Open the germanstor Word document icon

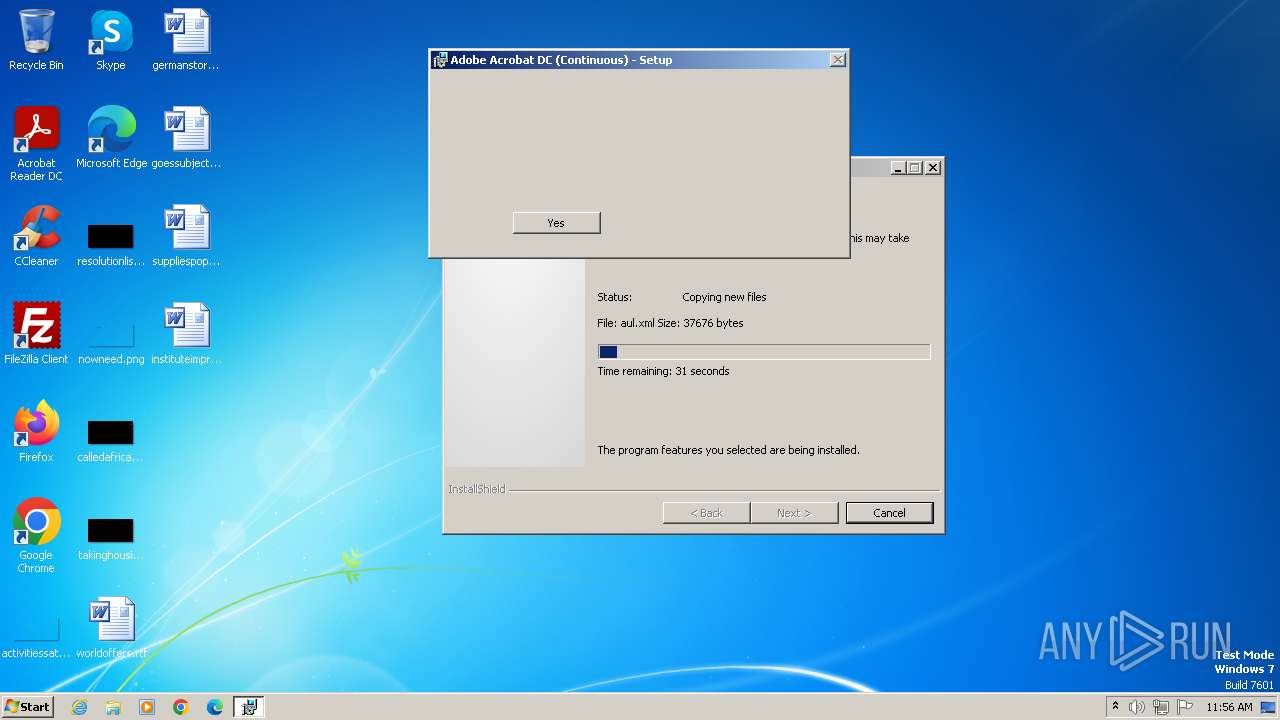coord(186,40)
